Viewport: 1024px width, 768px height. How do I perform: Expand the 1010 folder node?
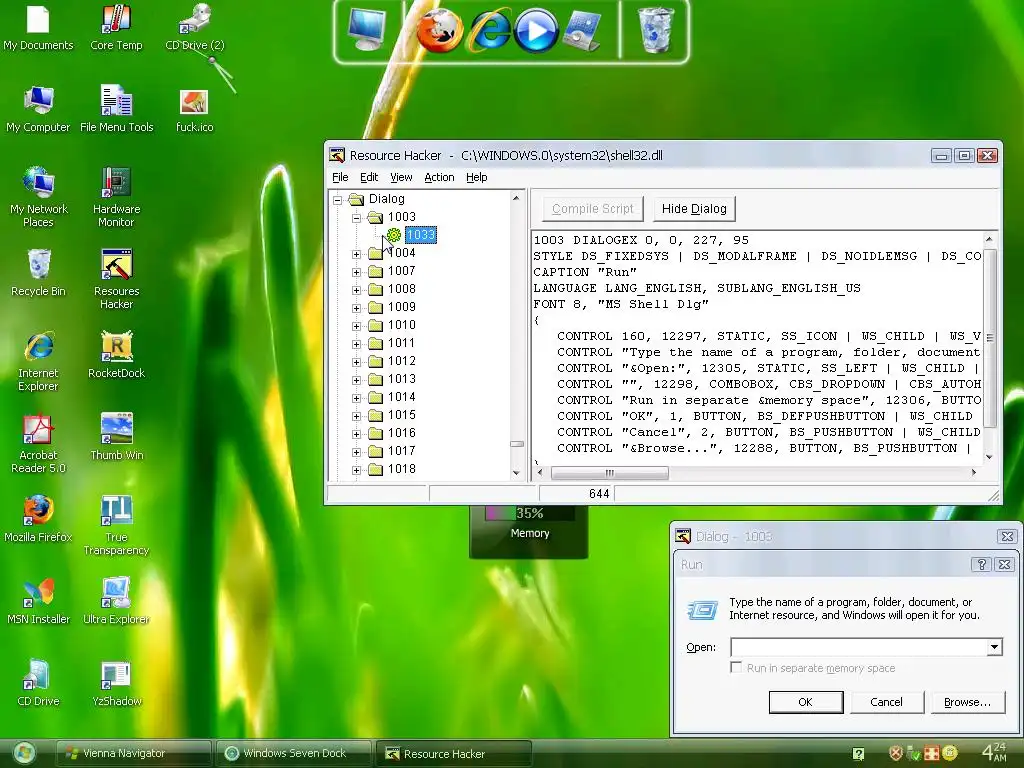click(357, 326)
